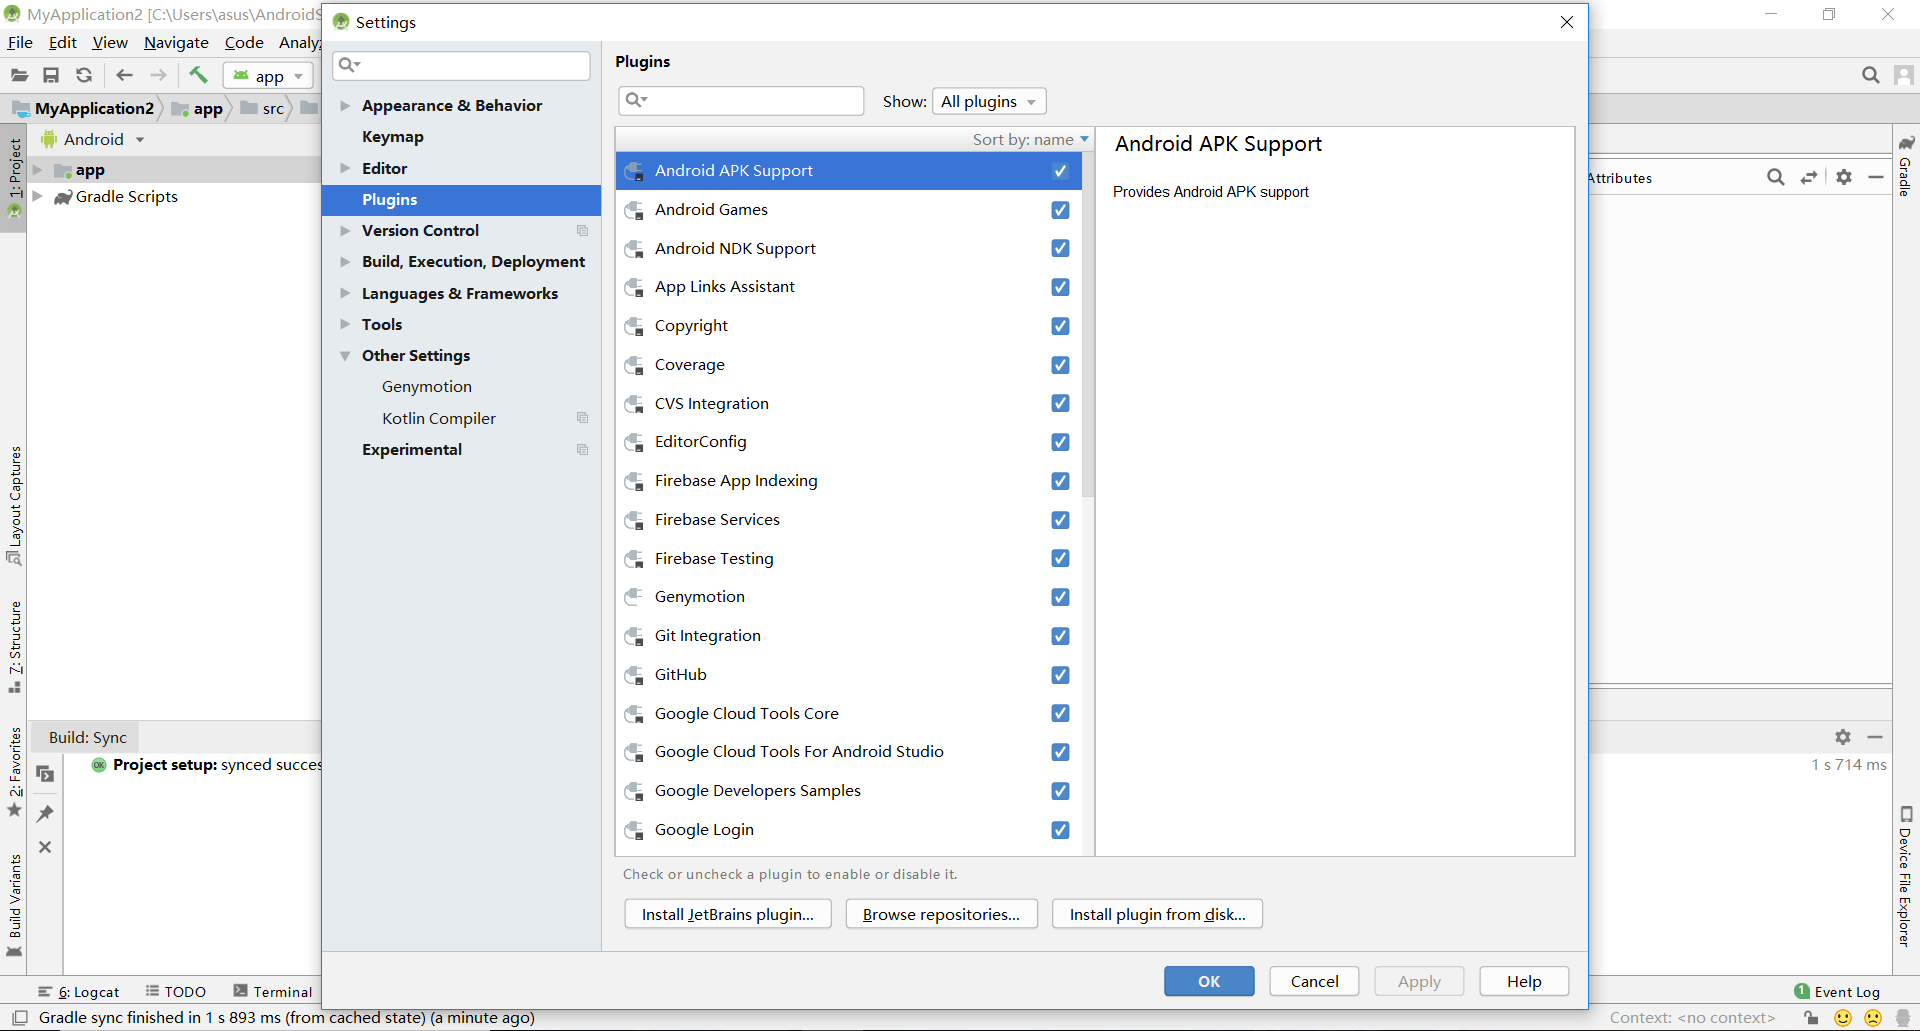
Task: Collapse the Other Settings node
Action: coord(345,355)
